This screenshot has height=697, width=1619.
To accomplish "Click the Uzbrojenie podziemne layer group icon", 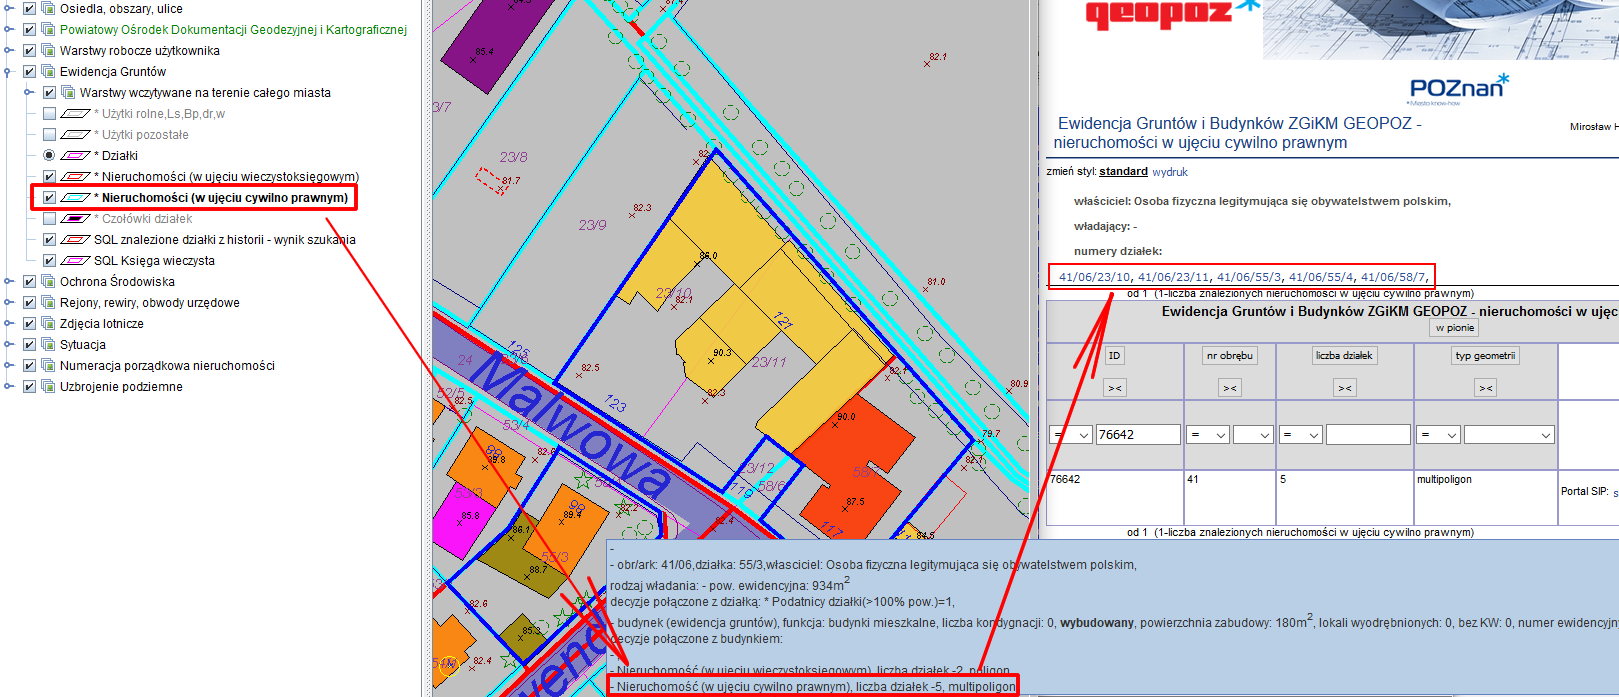I will coord(47,387).
